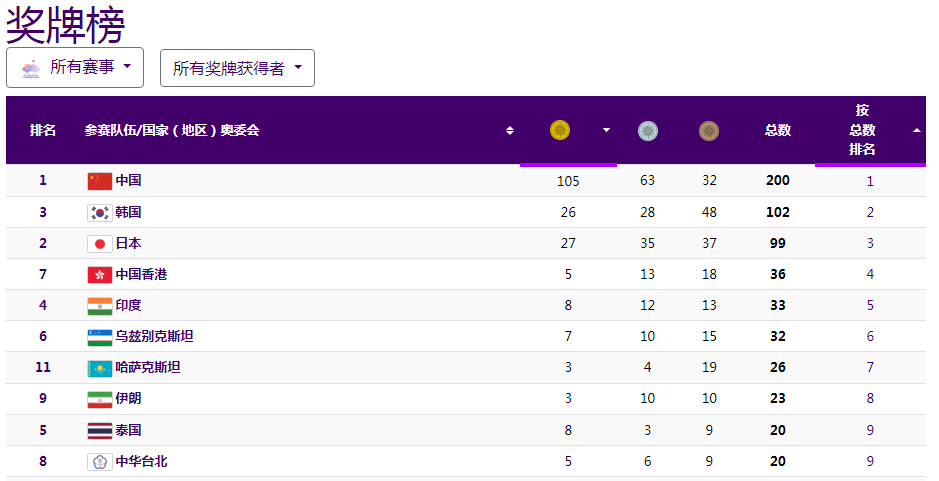Sort by team name using sort arrows

[x=510, y=130]
